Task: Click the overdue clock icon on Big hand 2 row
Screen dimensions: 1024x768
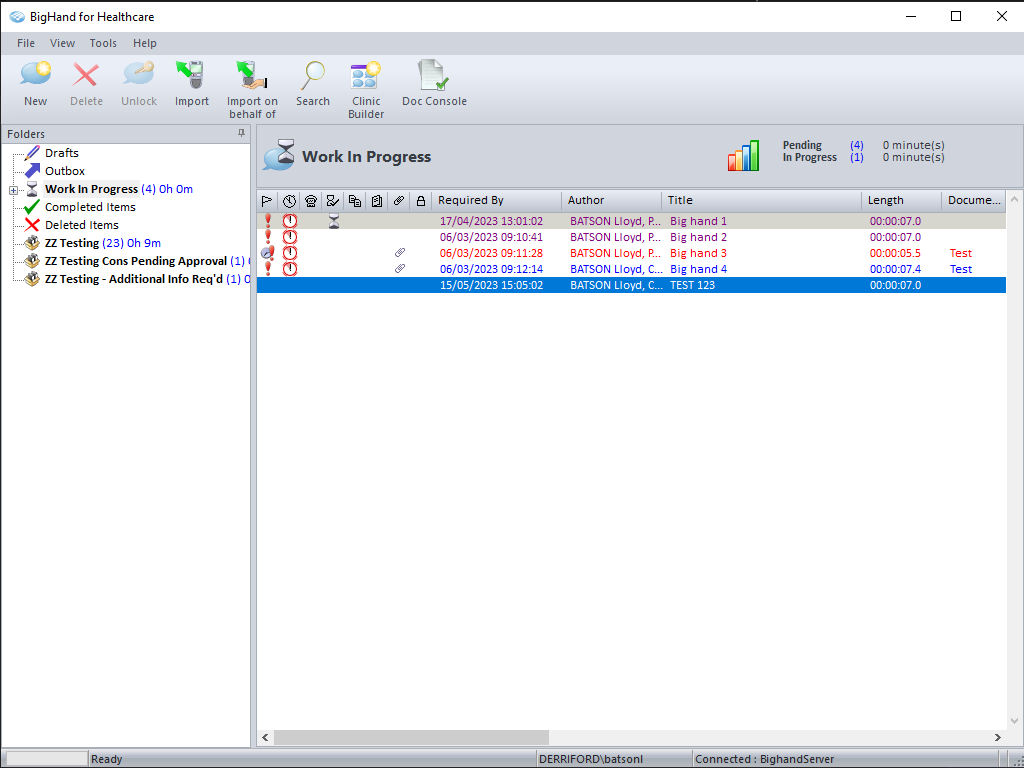Action: click(x=289, y=237)
